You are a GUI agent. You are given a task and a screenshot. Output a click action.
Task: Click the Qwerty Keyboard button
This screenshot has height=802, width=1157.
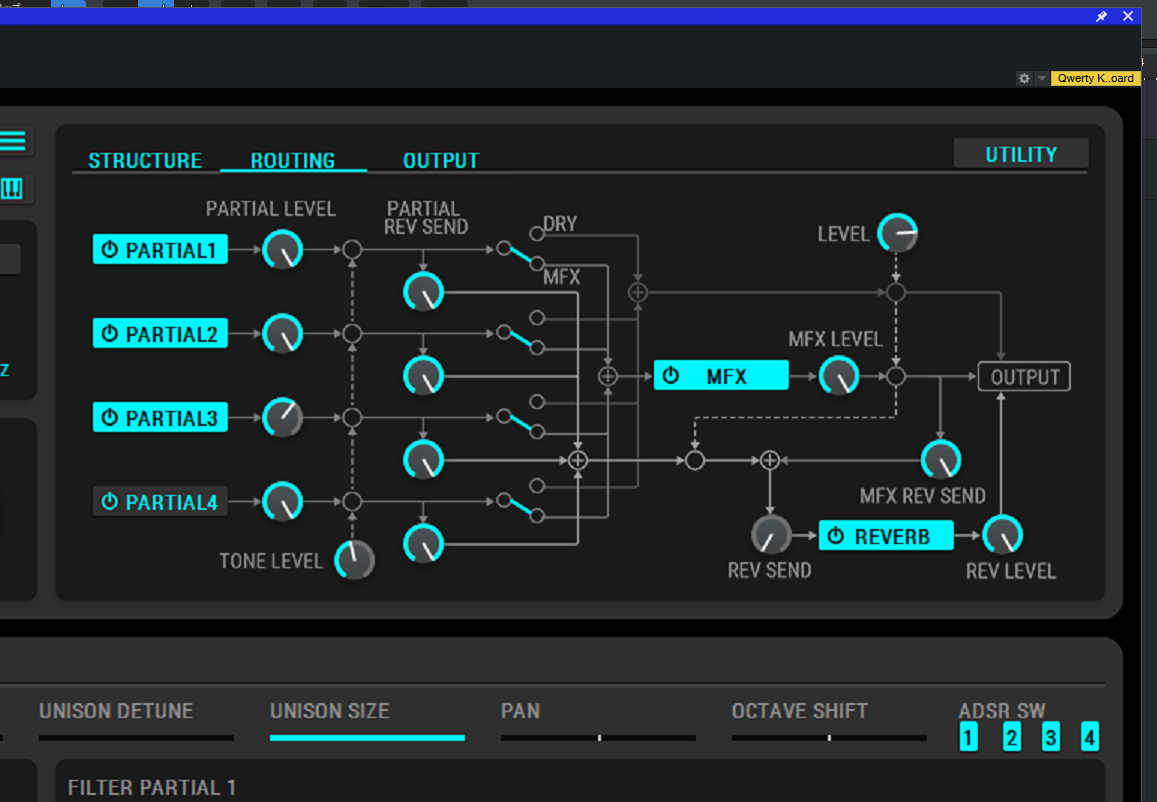pos(1095,78)
